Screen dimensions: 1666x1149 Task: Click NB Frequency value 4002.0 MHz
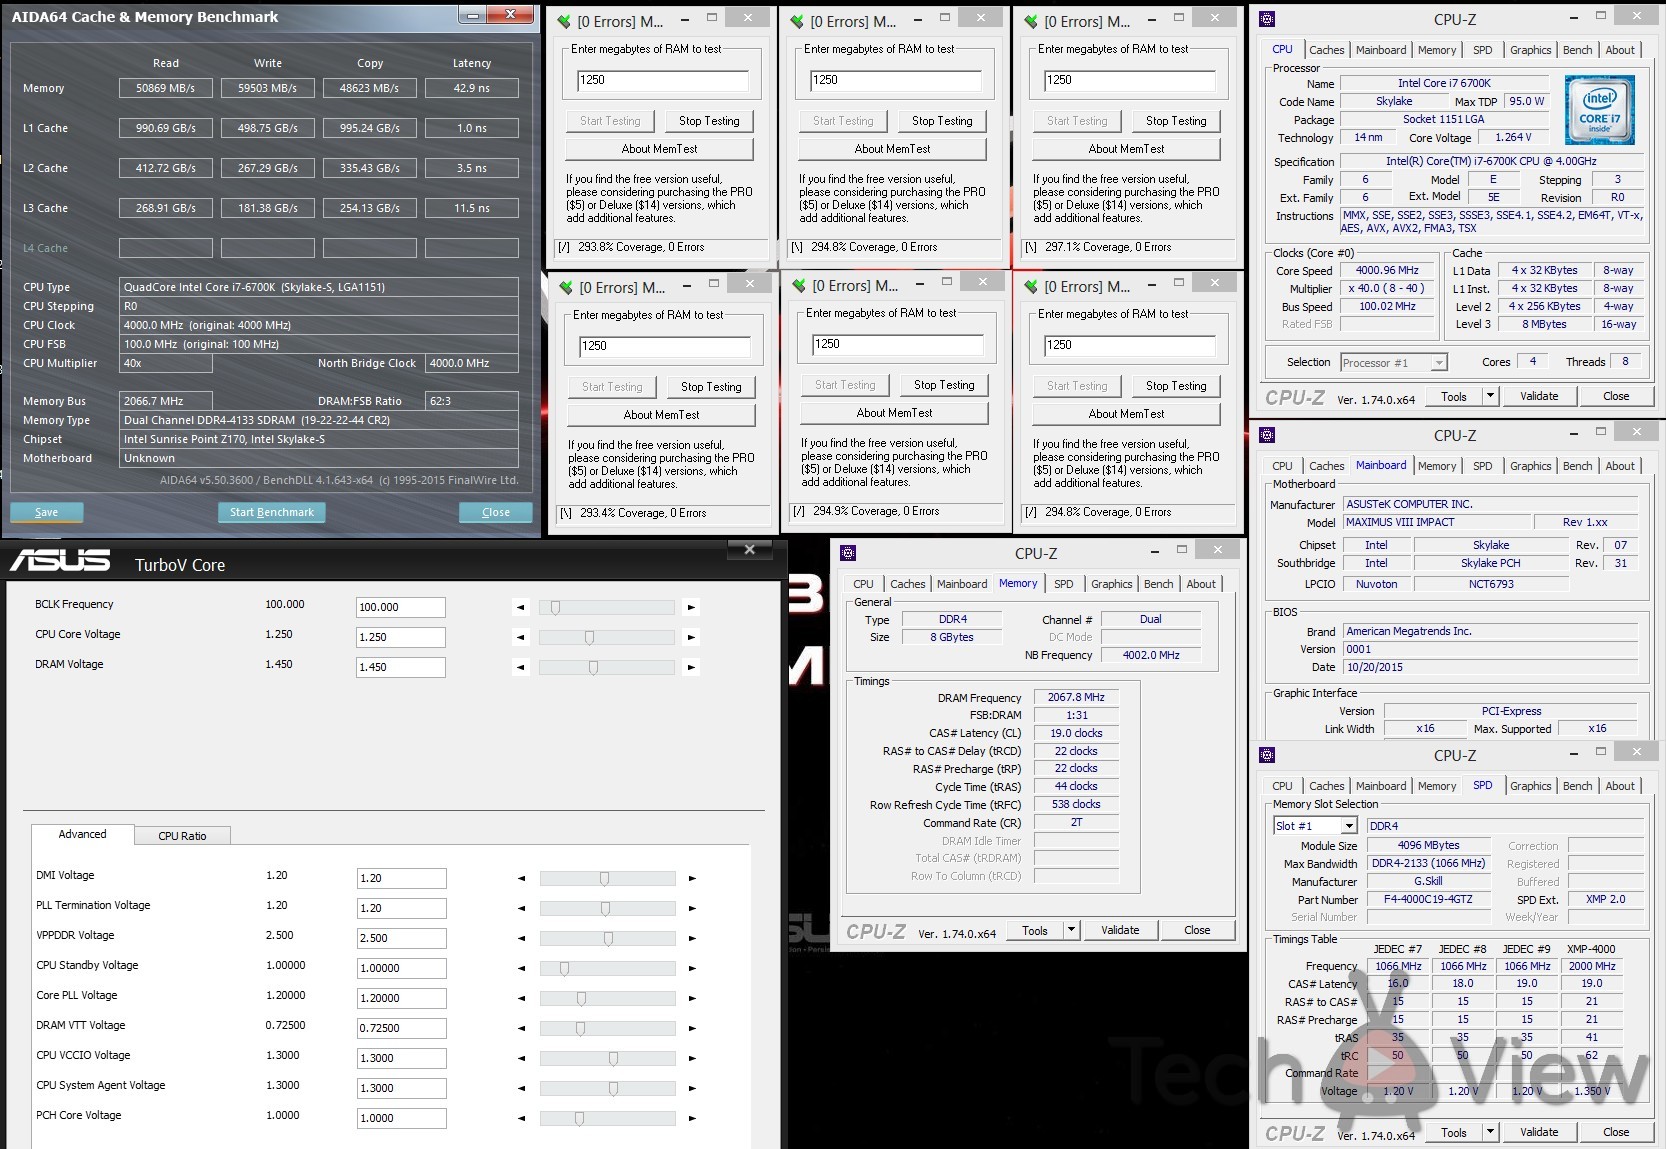1151,655
